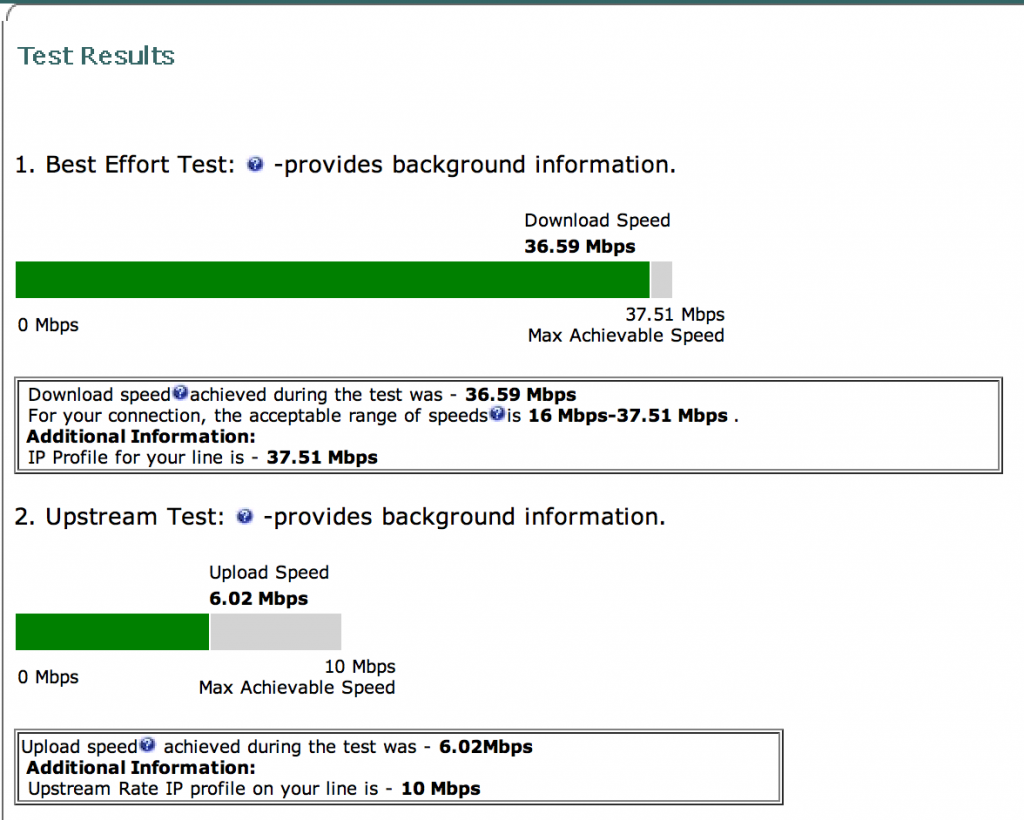Click the '0 Mbps' label under download bar
The height and width of the screenshot is (820, 1024).
(48, 325)
